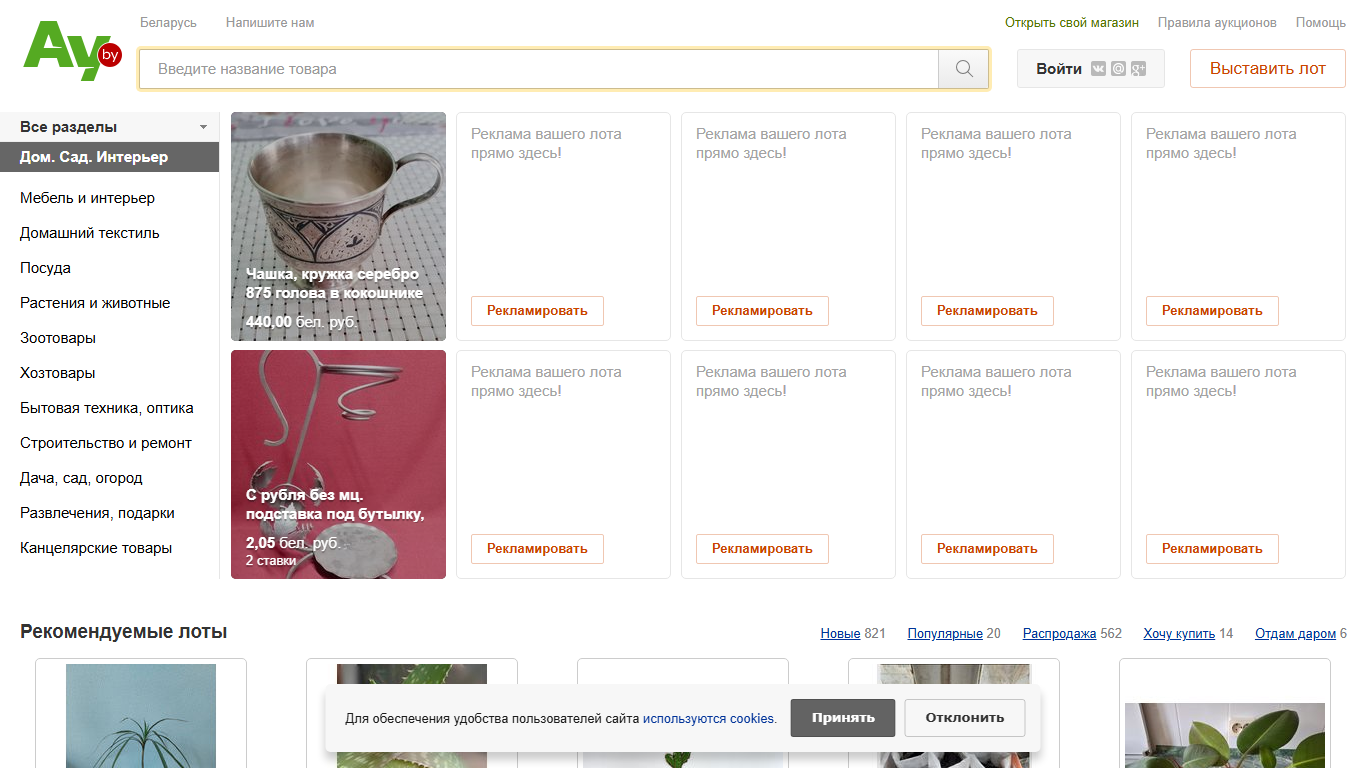The width and height of the screenshot is (1366, 768).
Task: Open the Канцелярские товары category
Action: (x=96, y=548)
